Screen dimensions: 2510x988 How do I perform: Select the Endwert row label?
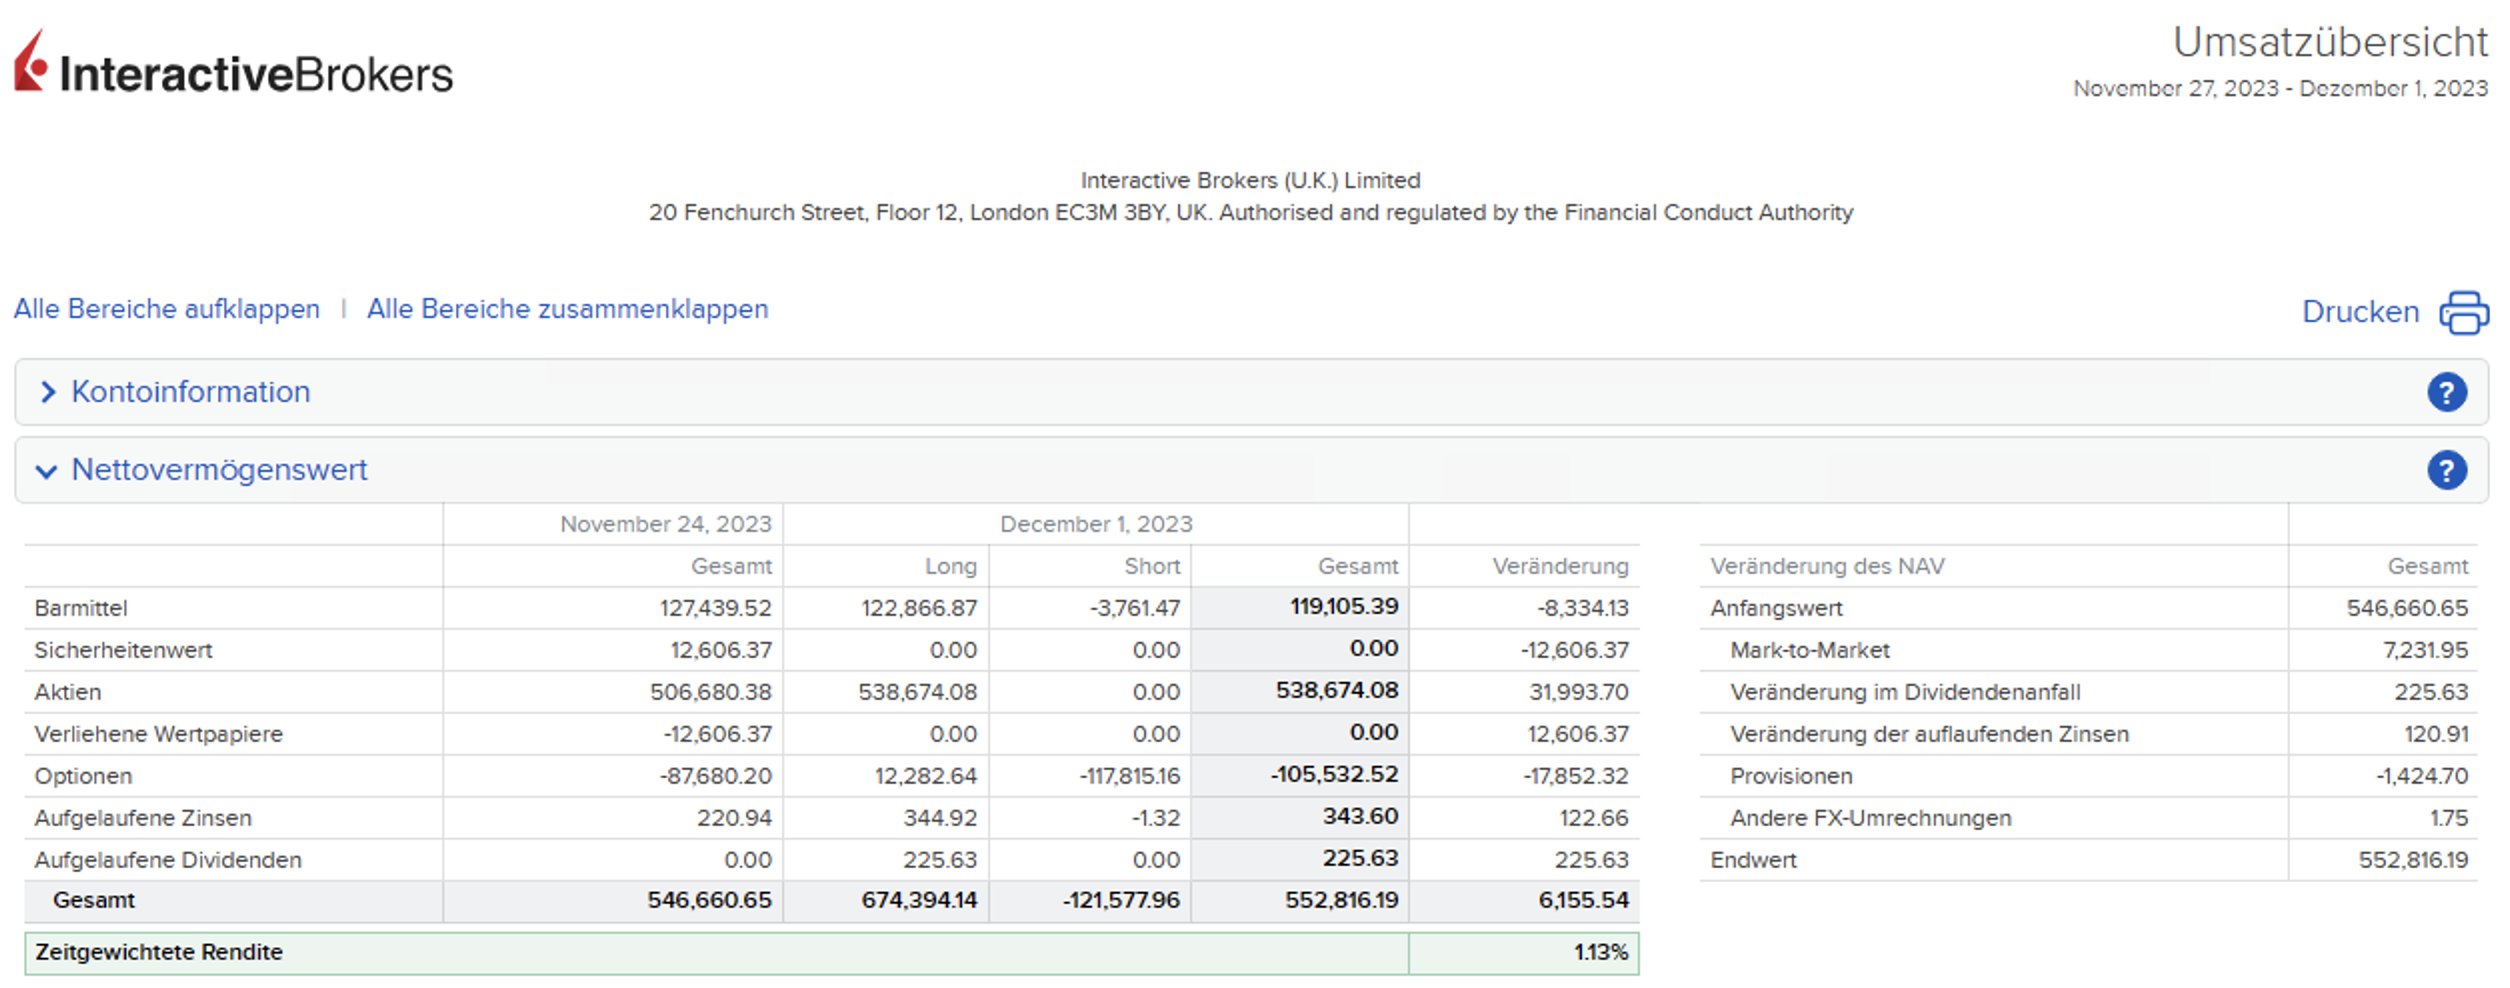pyautogui.click(x=1753, y=860)
